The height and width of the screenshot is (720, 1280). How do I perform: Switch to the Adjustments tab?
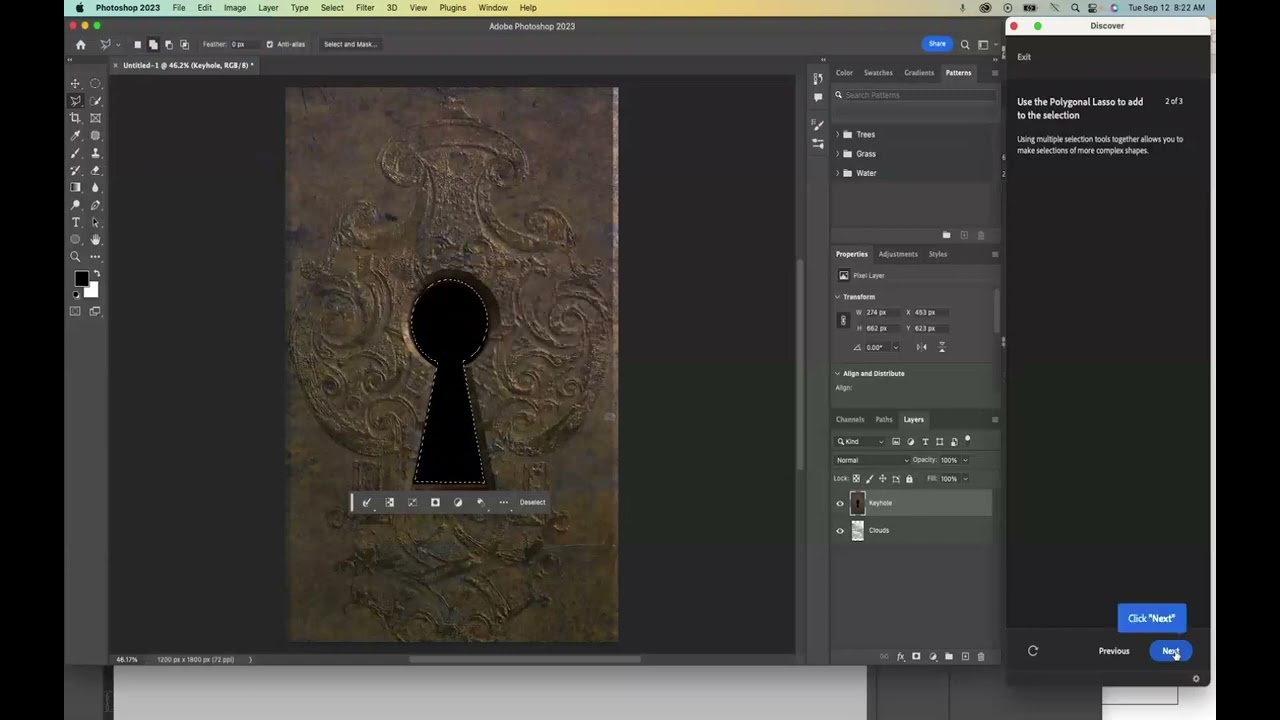pyautogui.click(x=898, y=254)
